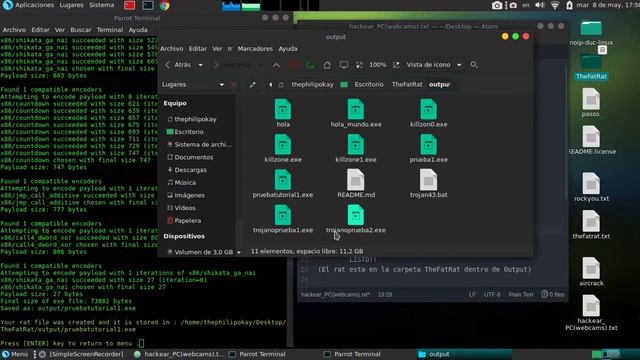
Task: Select hola_mundo.exe file
Action: click(x=356, y=113)
